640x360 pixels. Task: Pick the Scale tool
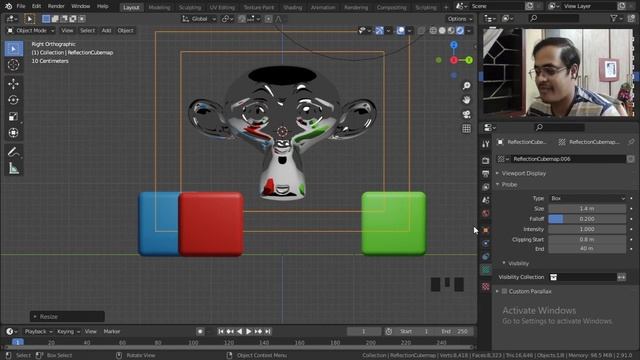[x=13, y=117]
